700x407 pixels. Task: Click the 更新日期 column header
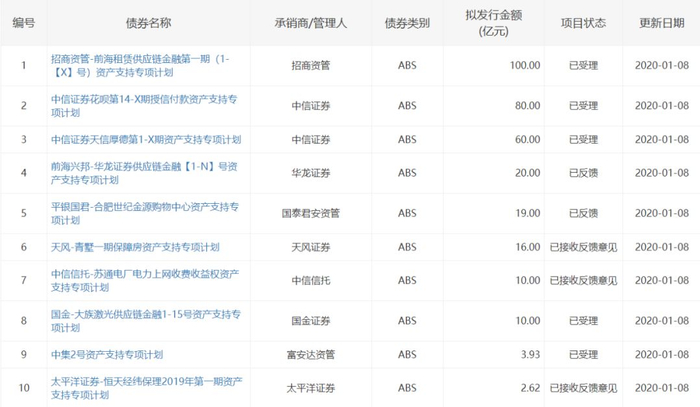tap(662, 23)
